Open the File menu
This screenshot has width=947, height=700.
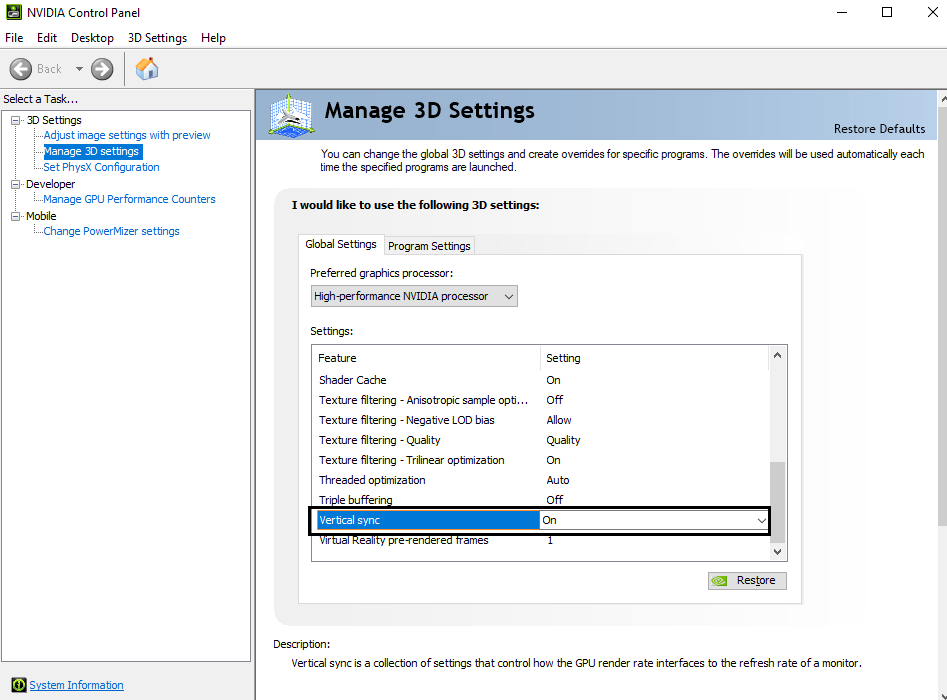click(14, 37)
